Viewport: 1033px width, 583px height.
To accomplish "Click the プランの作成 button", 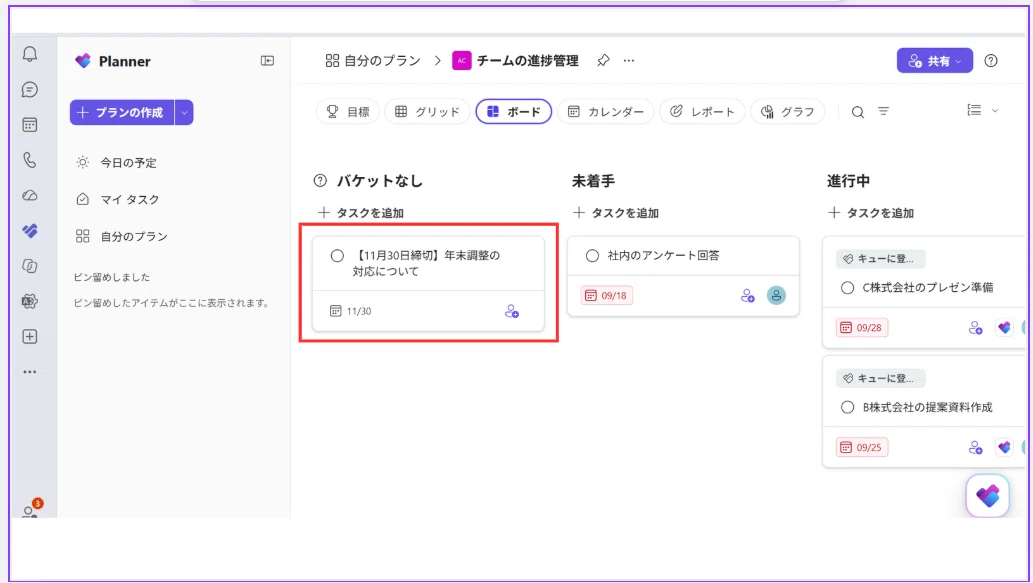I will point(122,113).
